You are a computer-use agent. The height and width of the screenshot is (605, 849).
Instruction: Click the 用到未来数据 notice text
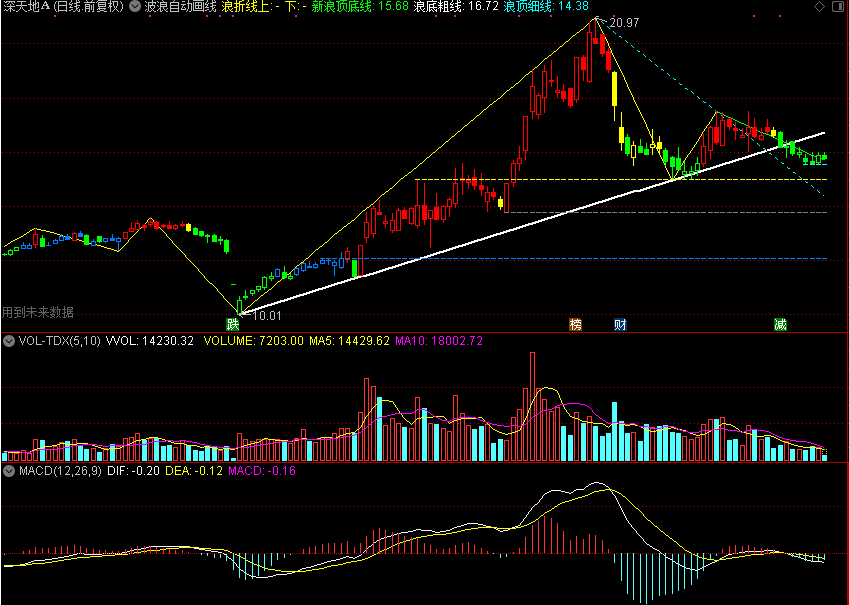click(x=38, y=313)
